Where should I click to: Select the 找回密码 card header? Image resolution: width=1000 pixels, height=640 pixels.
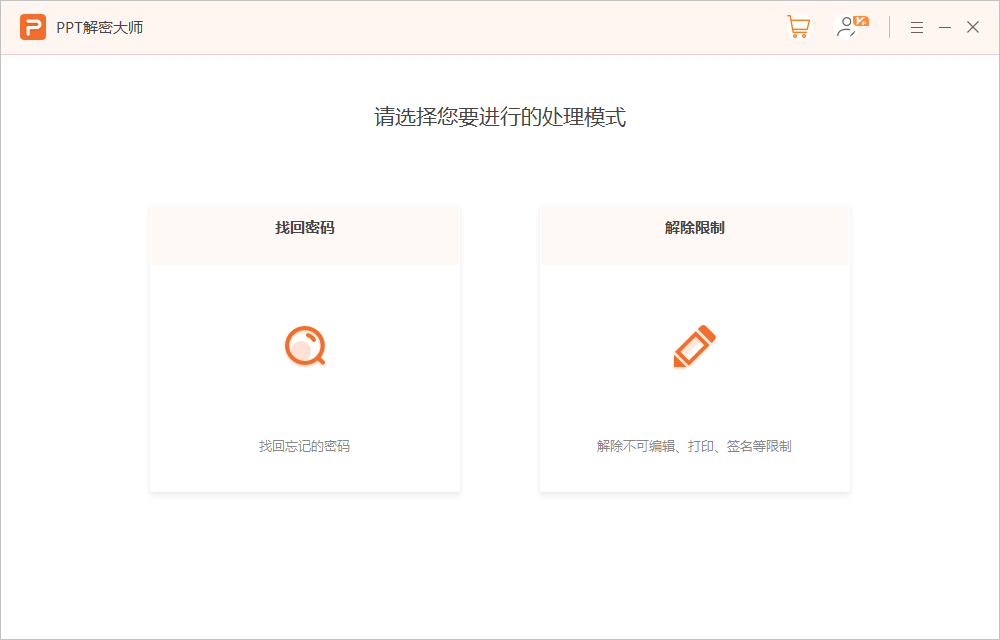(305, 235)
